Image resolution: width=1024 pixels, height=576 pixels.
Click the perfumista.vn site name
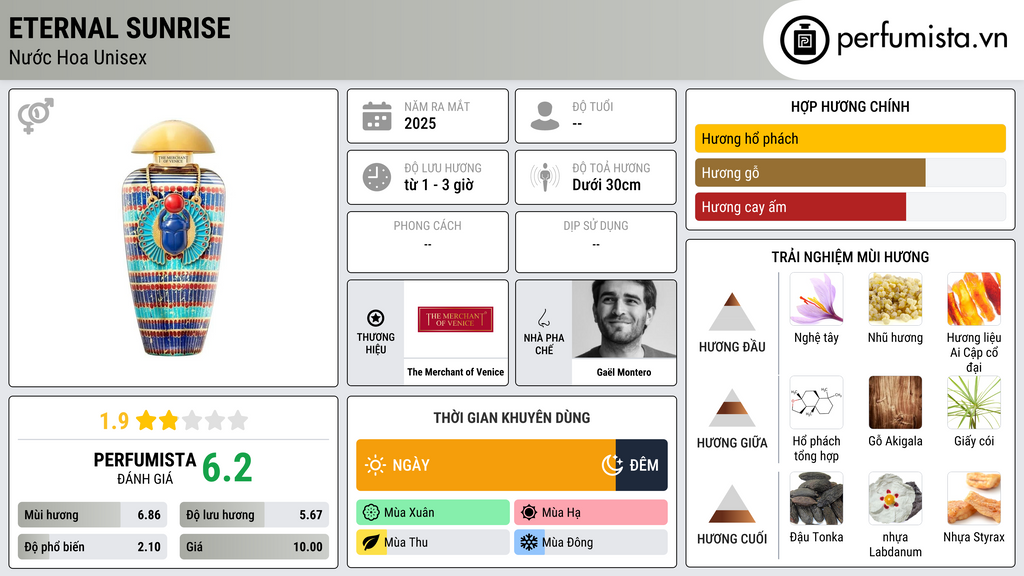(x=922, y=39)
